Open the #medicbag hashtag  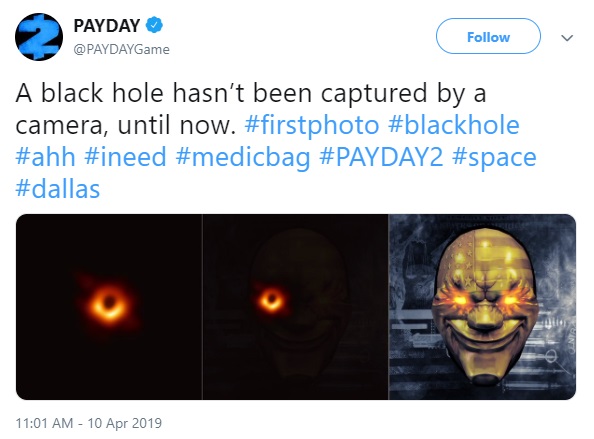pos(243,158)
